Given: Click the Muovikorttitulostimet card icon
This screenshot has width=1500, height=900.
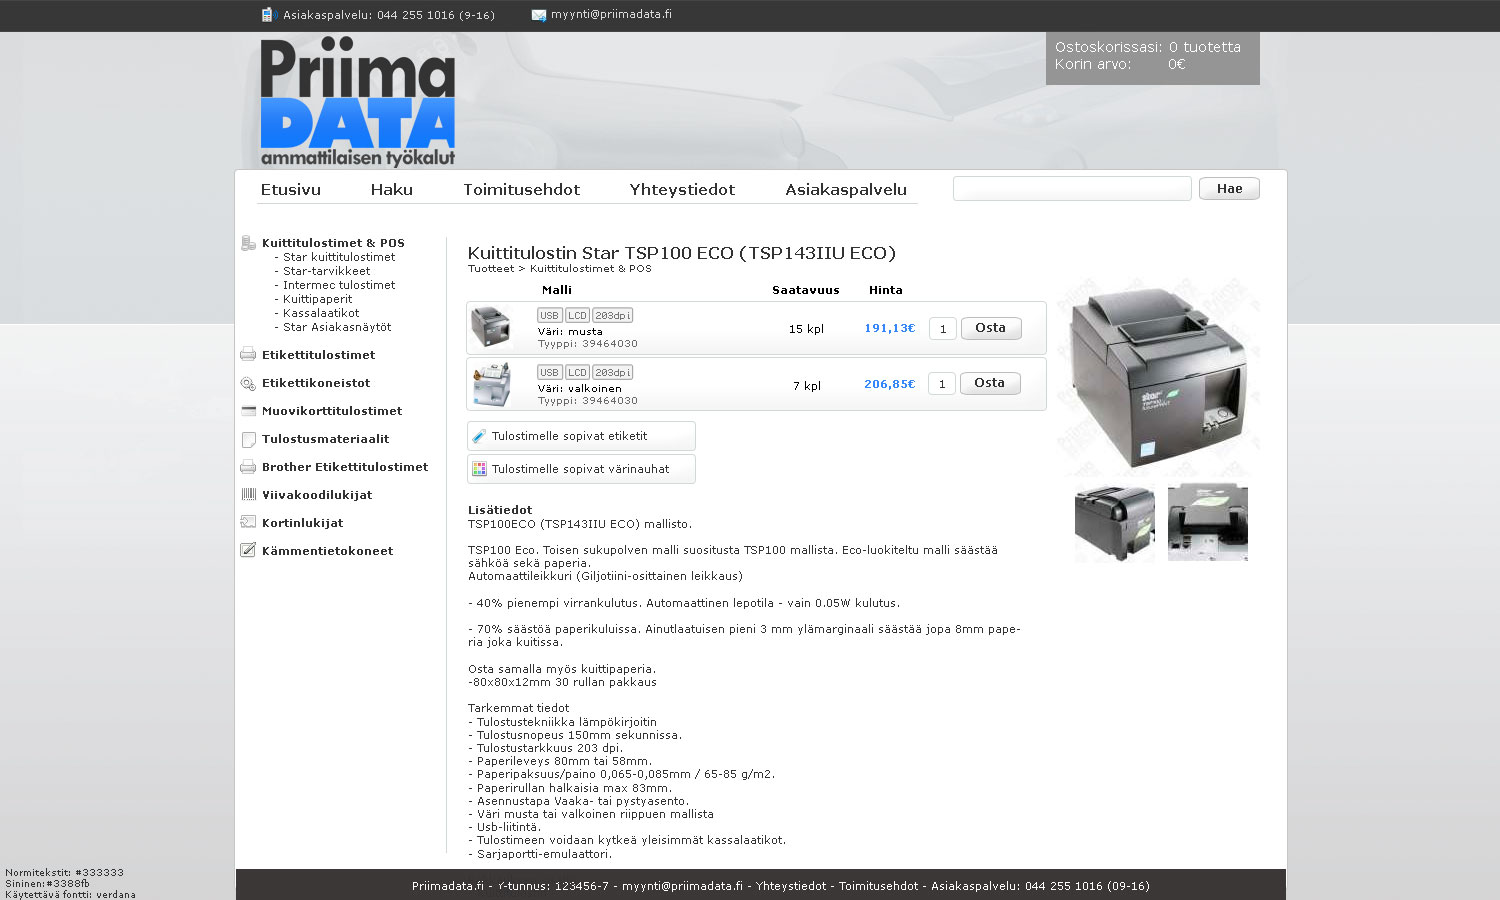Looking at the screenshot, I should tap(248, 411).
